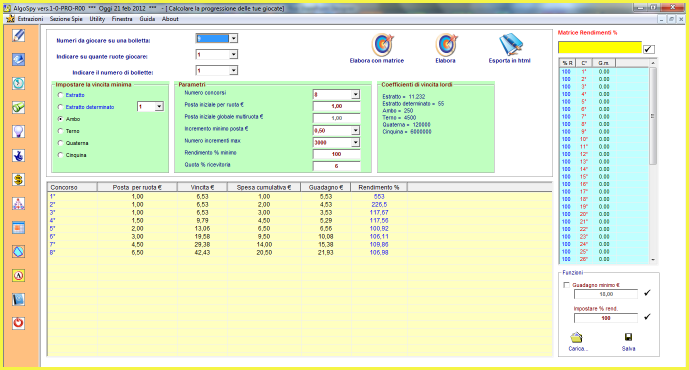The image size is (689, 370).
Task: Click the Rendimento % column header
Action: tap(379, 187)
